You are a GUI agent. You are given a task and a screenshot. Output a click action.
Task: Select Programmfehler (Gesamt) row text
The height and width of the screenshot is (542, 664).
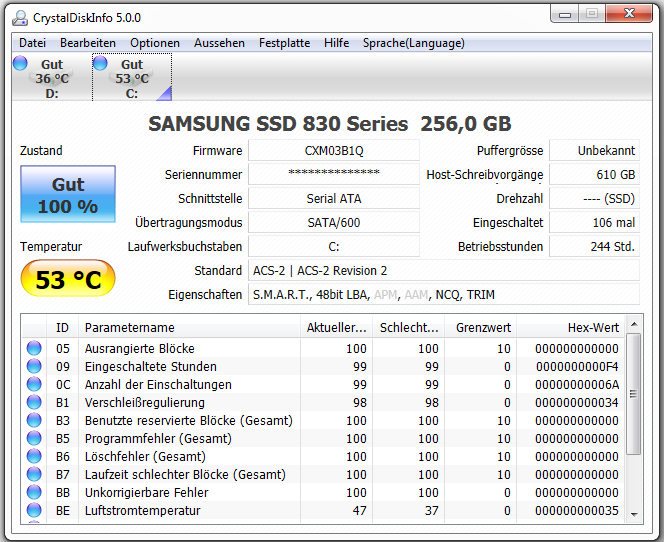(158, 439)
